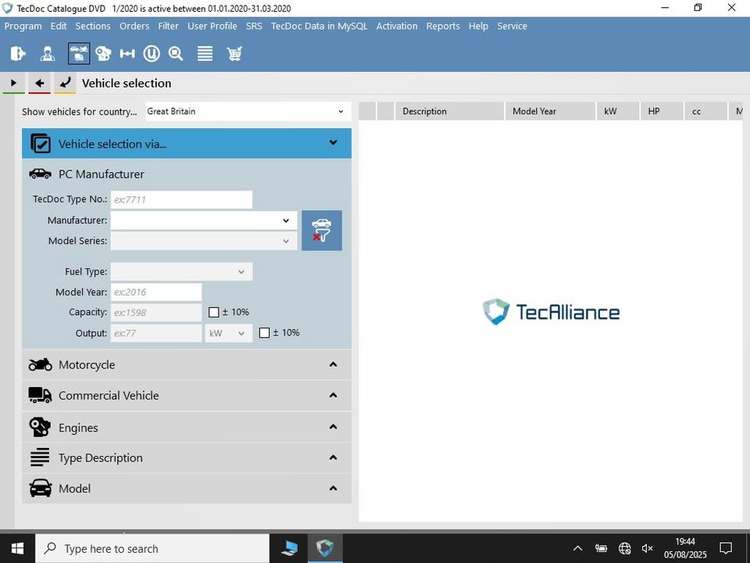Open the kW output unit dropdown

tap(228, 333)
